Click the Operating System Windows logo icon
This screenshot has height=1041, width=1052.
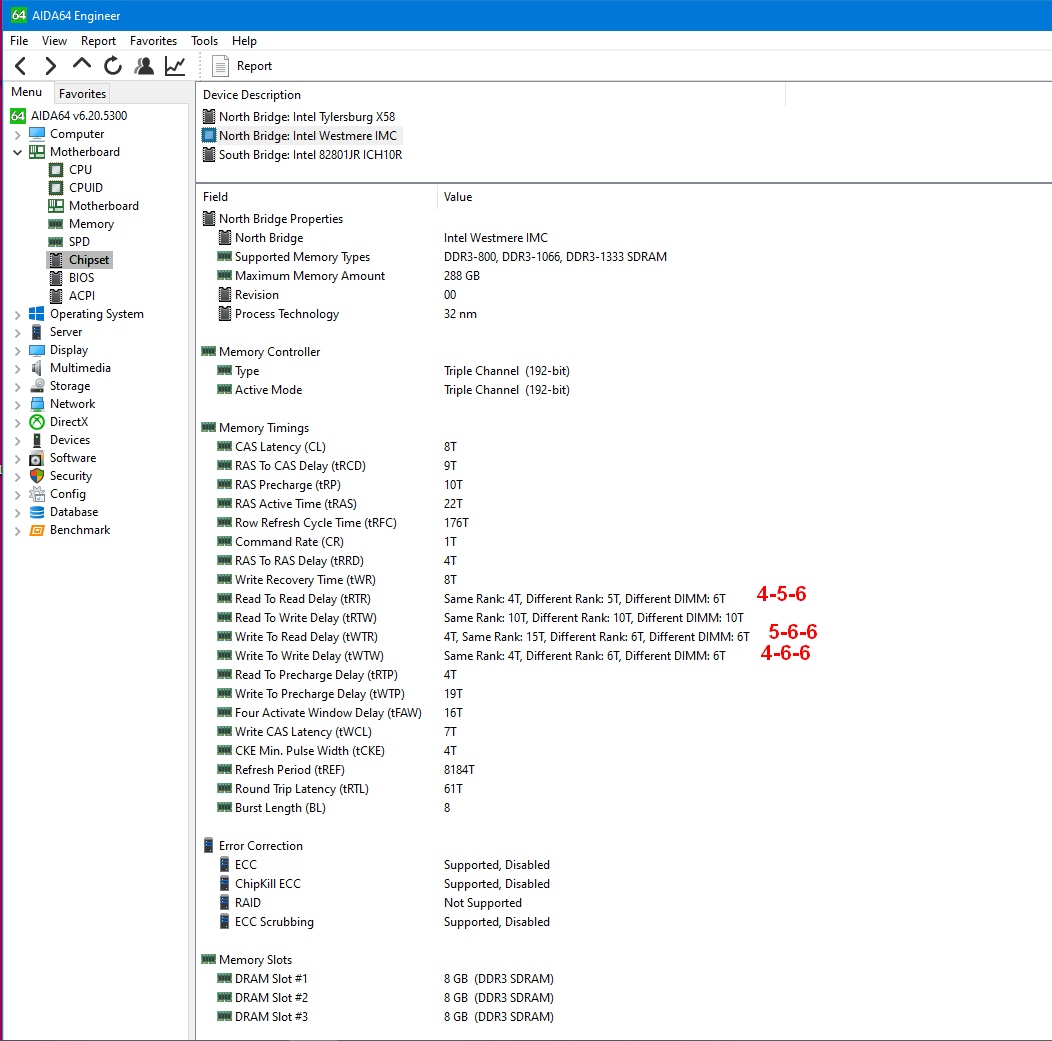coord(37,314)
